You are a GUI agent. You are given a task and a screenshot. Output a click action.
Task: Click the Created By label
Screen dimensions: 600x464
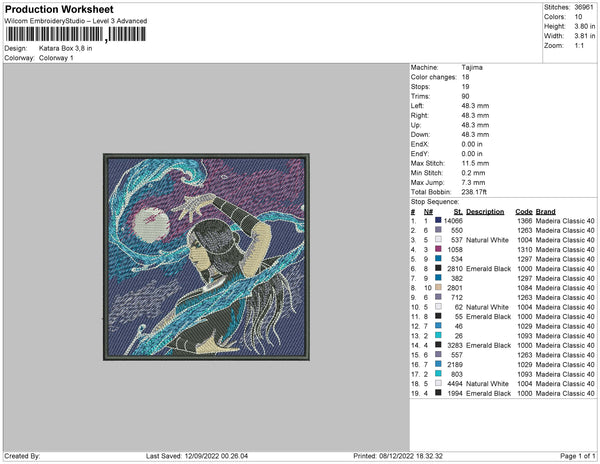pos(22,456)
